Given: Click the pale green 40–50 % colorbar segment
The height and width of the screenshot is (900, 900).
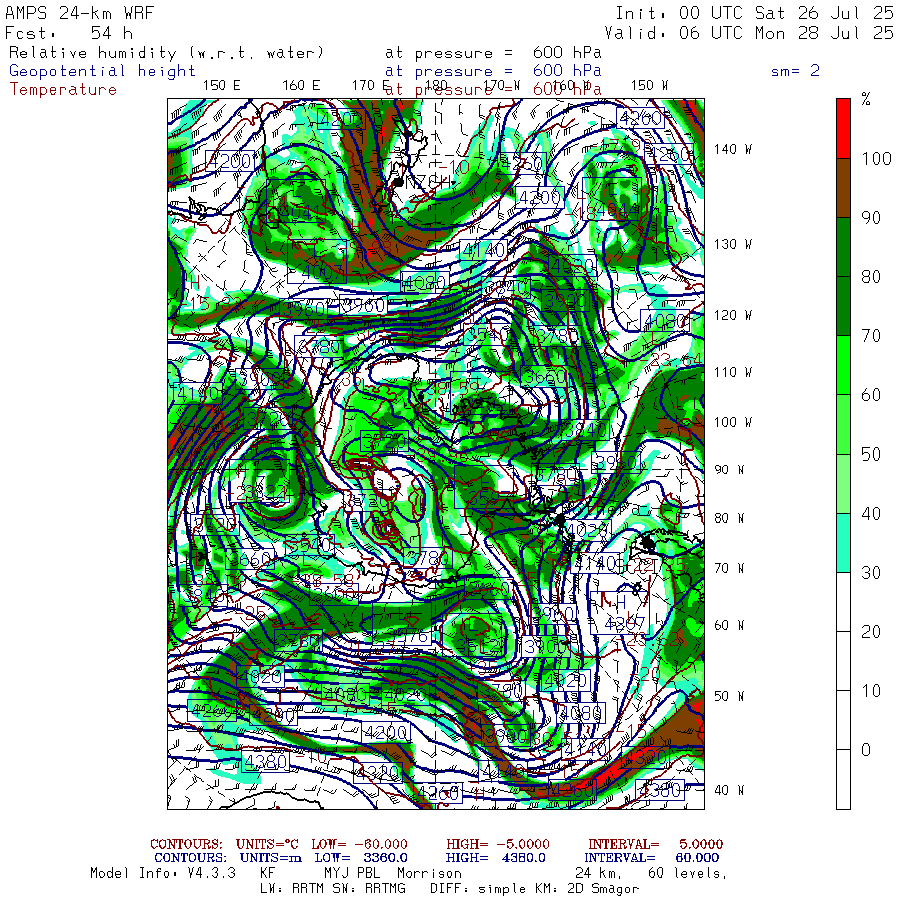Looking at the screenshot, I should (843, 483).
